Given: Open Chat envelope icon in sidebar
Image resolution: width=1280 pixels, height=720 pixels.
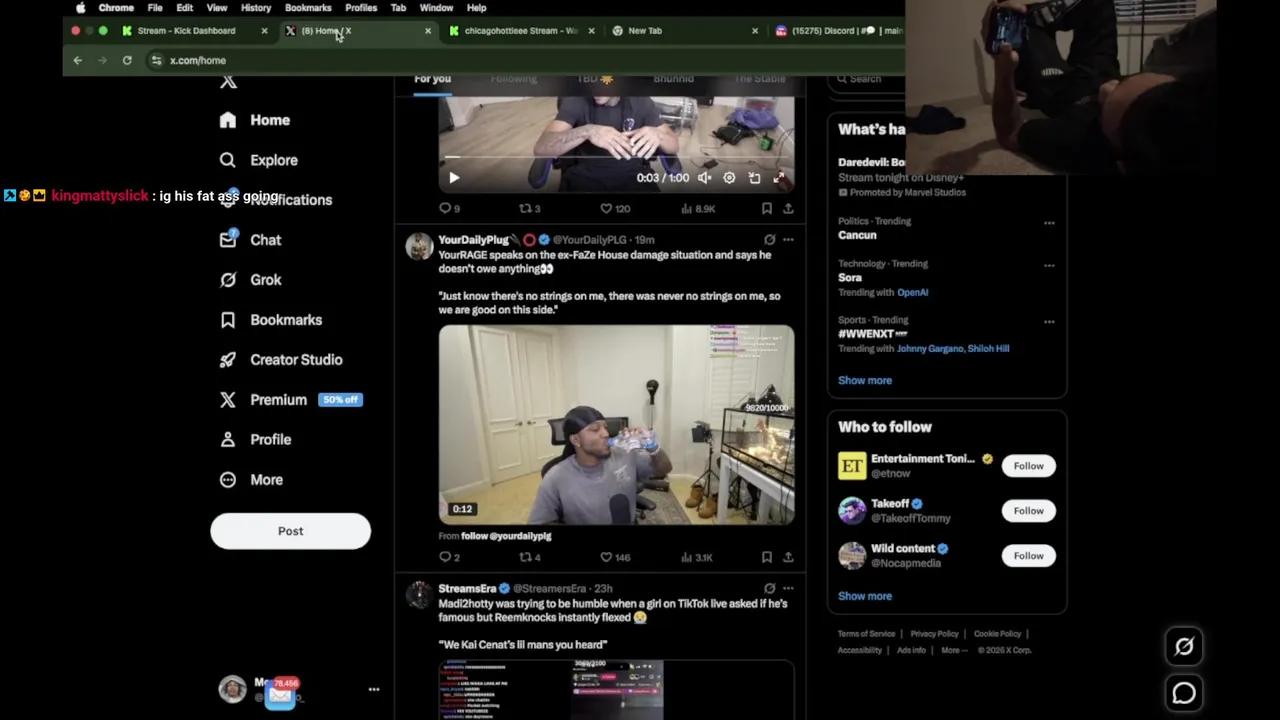Looking at the screenshot, I should (228, 240).
